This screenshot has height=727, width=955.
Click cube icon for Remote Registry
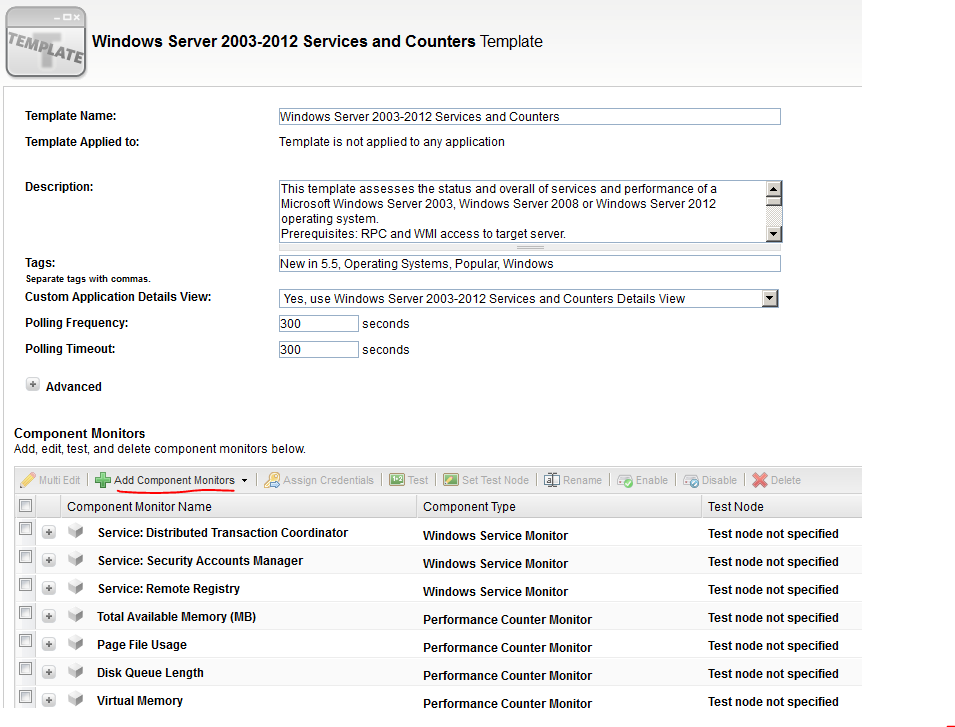pos(76,587)
